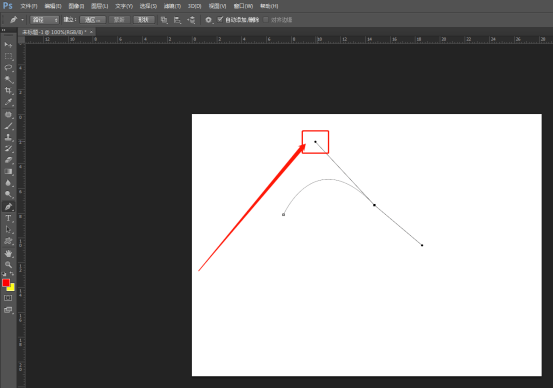Select the Eyedropper tool
553x389 pixels.
(8, 102)
